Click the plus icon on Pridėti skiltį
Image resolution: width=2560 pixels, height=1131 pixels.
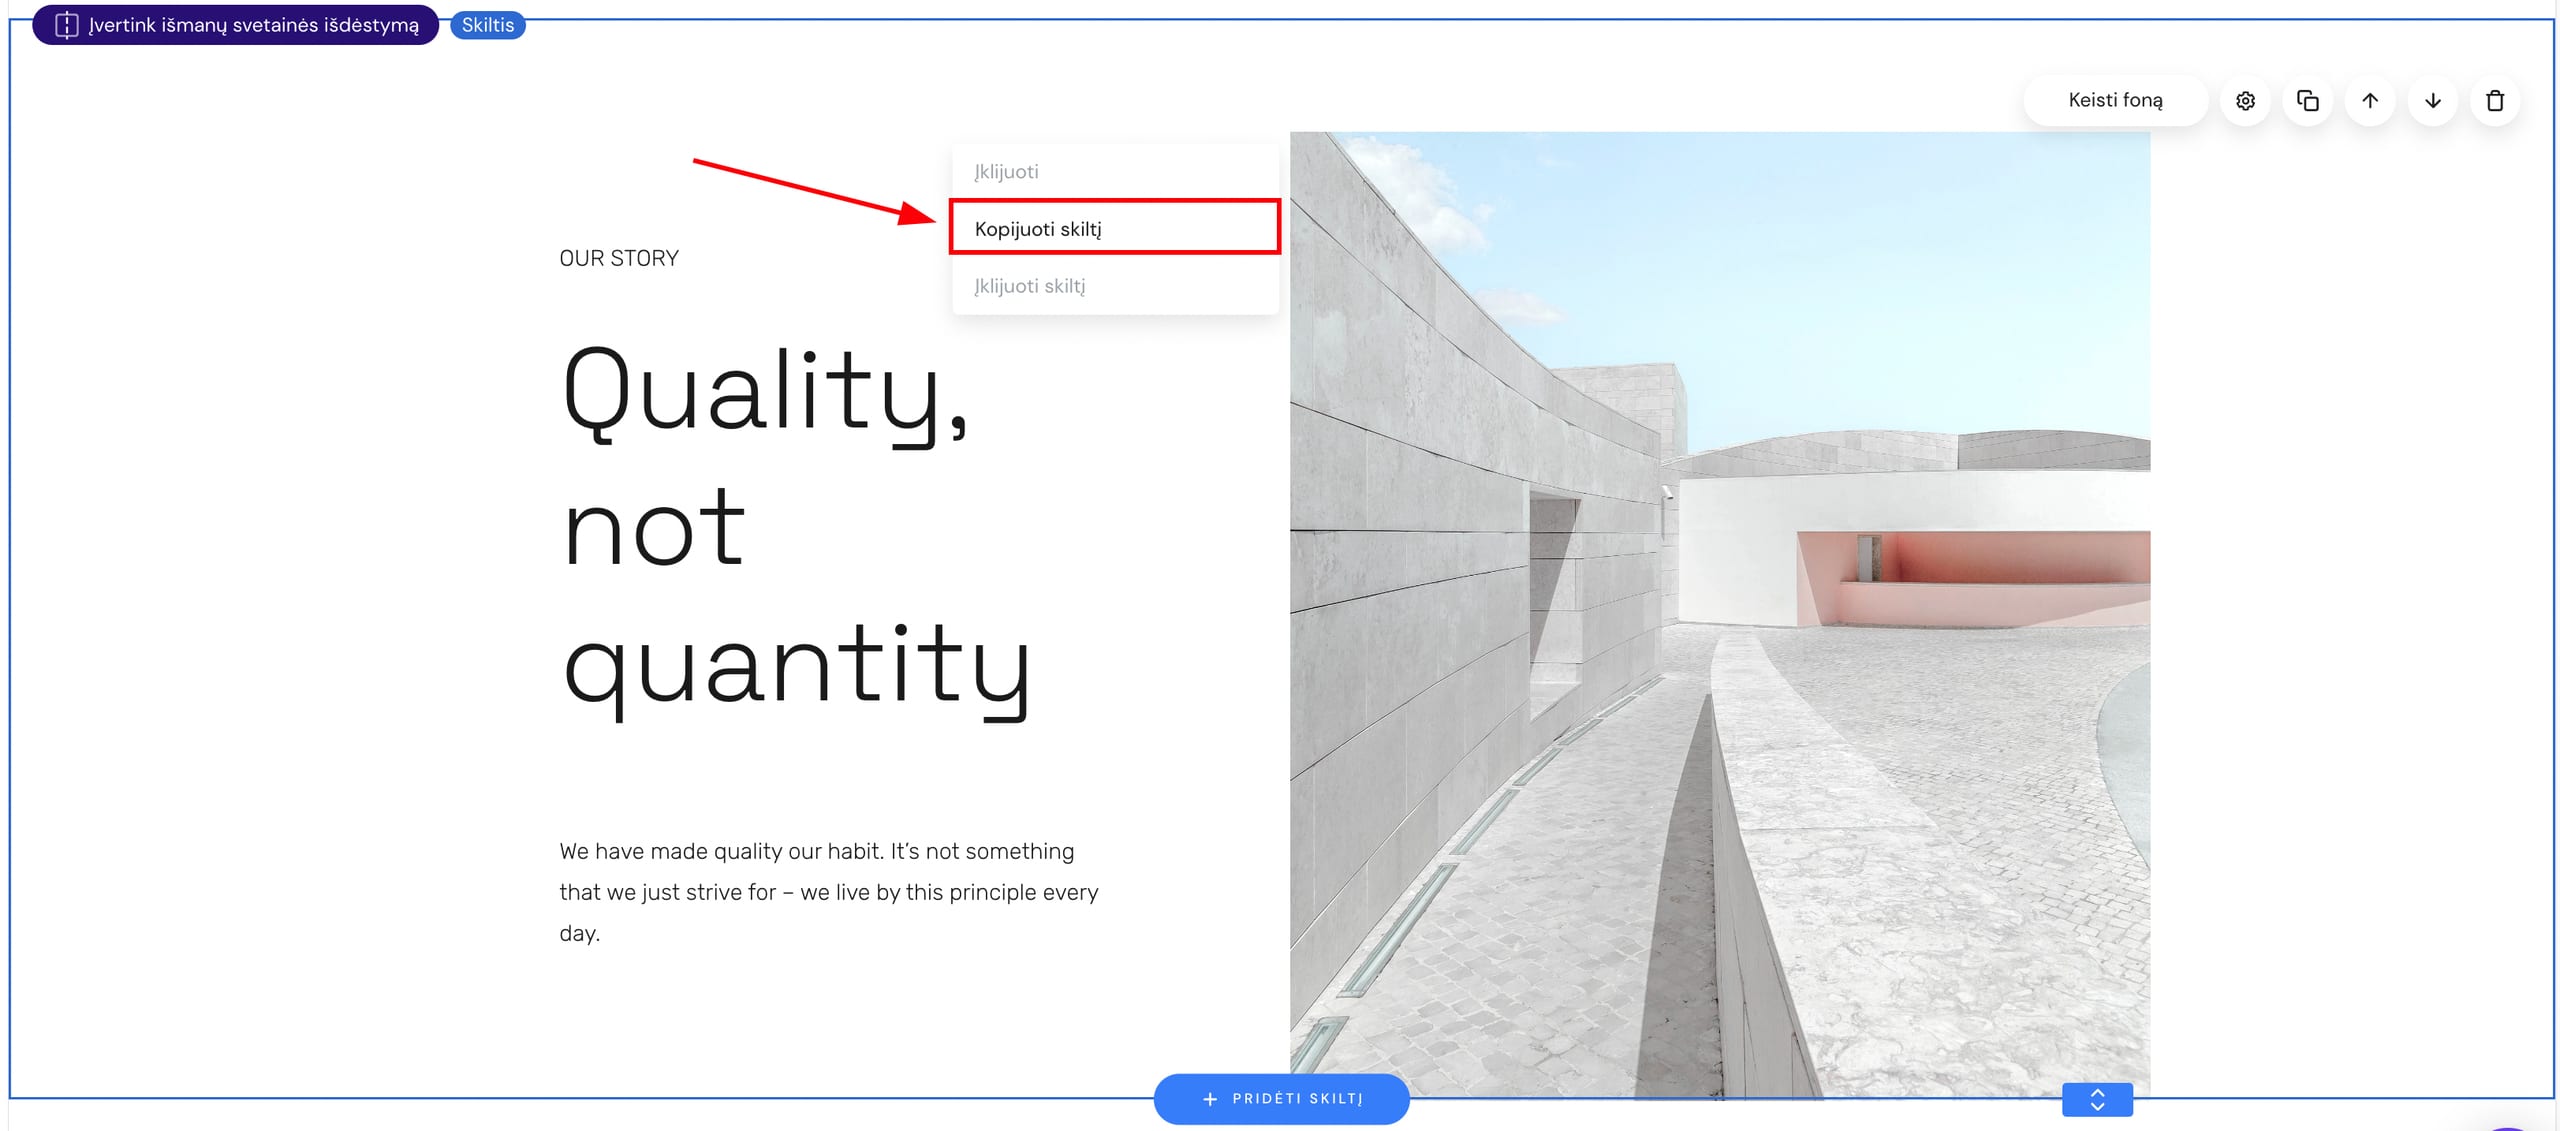point(1210,1099)
